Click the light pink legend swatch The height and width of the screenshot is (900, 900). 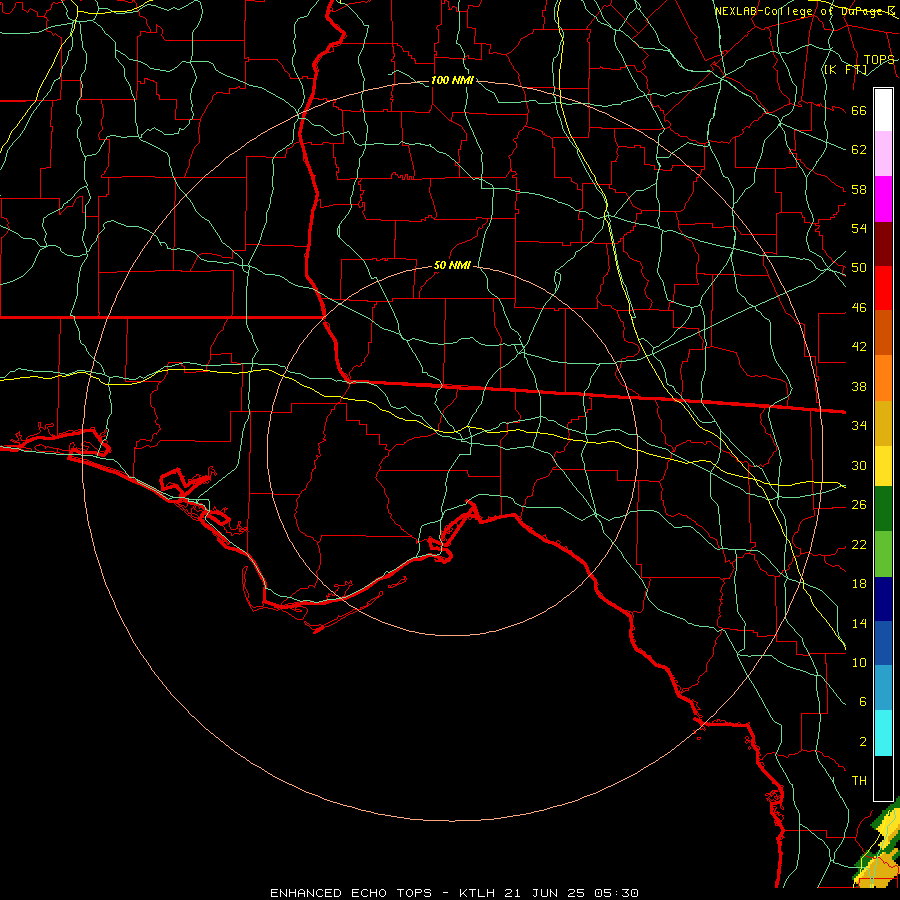[883, 154]
